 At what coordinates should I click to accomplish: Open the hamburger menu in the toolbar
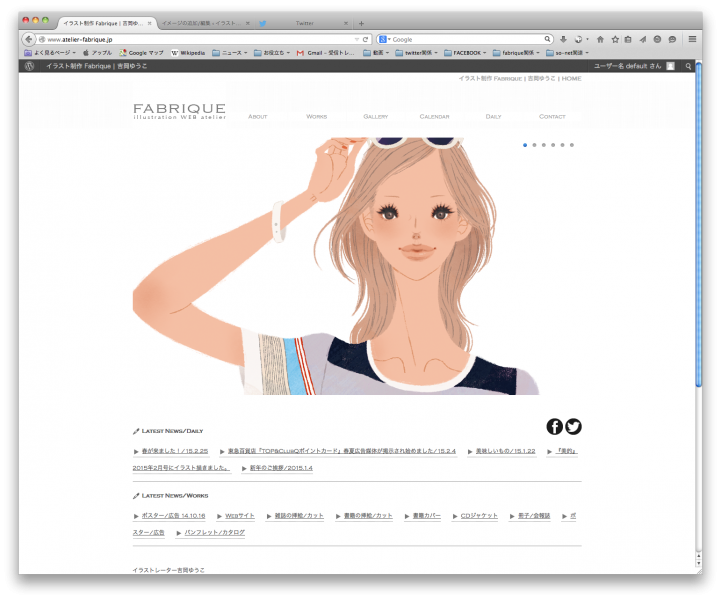692,39
